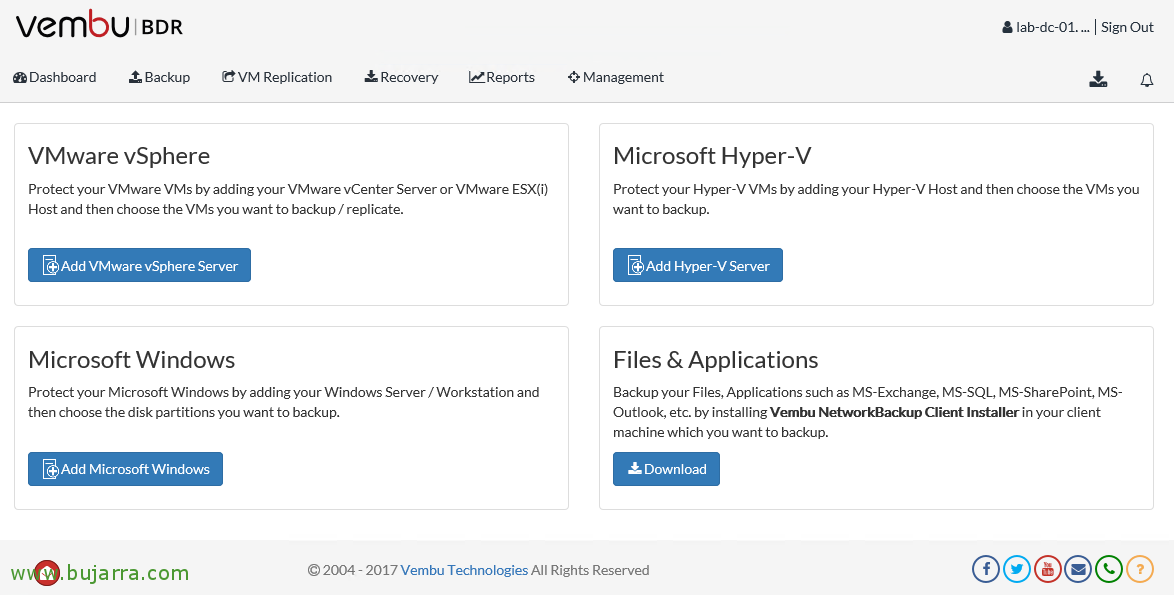Image resolution: width=1174 pixels, height=595 pixels.
Task: Click the Sign Out link
Action: click(x=1127, y=28)
